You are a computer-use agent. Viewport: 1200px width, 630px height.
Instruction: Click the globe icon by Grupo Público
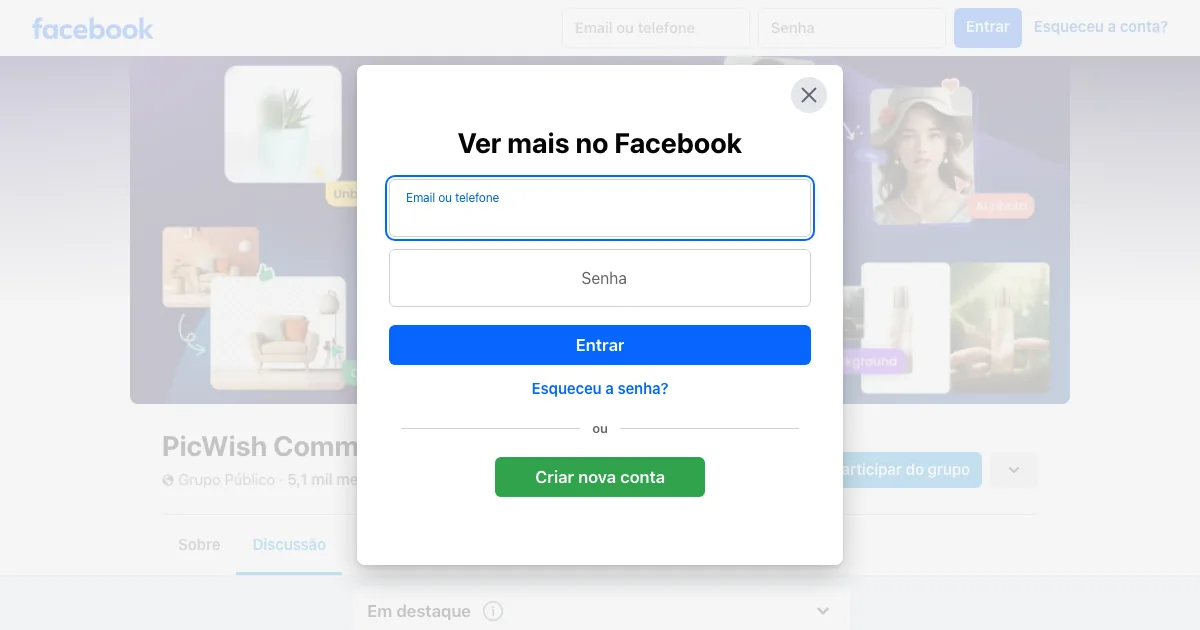coord(168,480)
